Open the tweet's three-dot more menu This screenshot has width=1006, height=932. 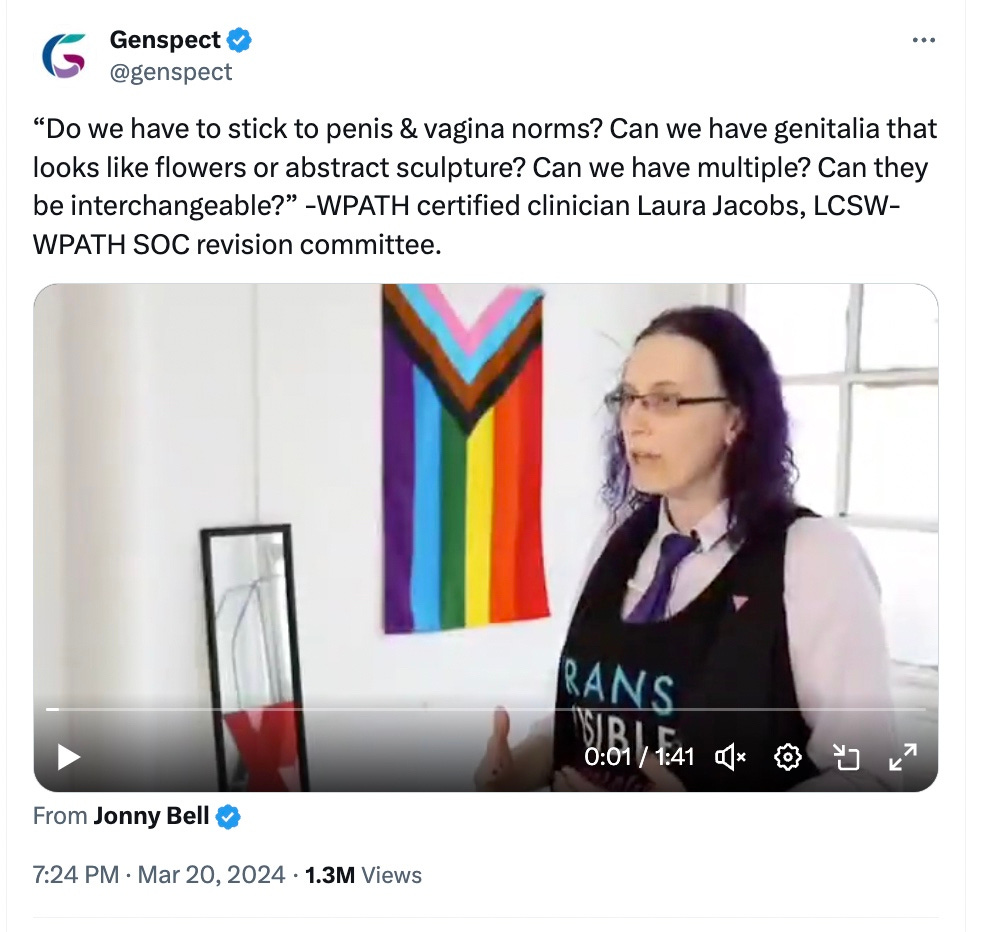(x=923, y=40)
